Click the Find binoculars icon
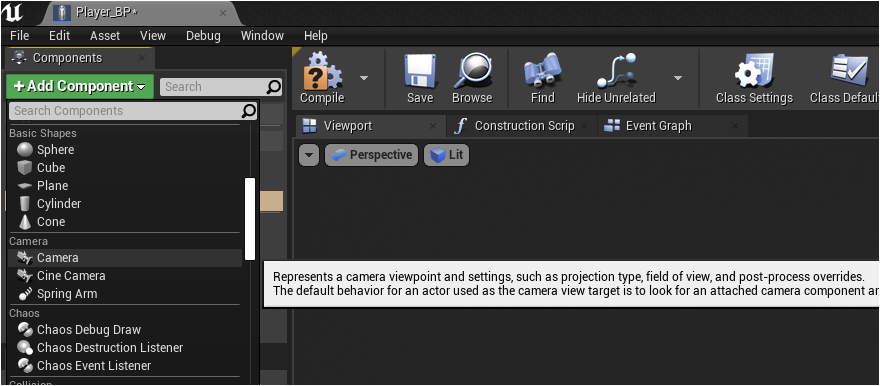The image size is (880, 386). 543,71
